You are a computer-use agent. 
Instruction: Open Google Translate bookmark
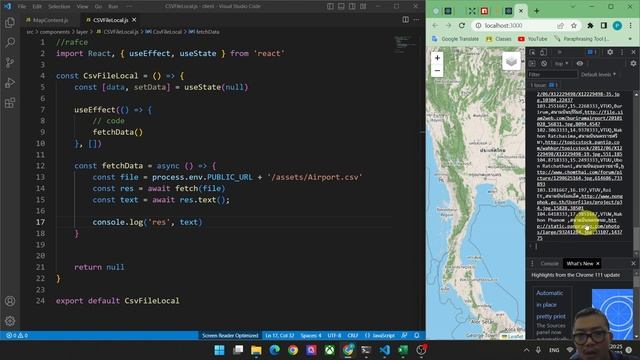456,39
